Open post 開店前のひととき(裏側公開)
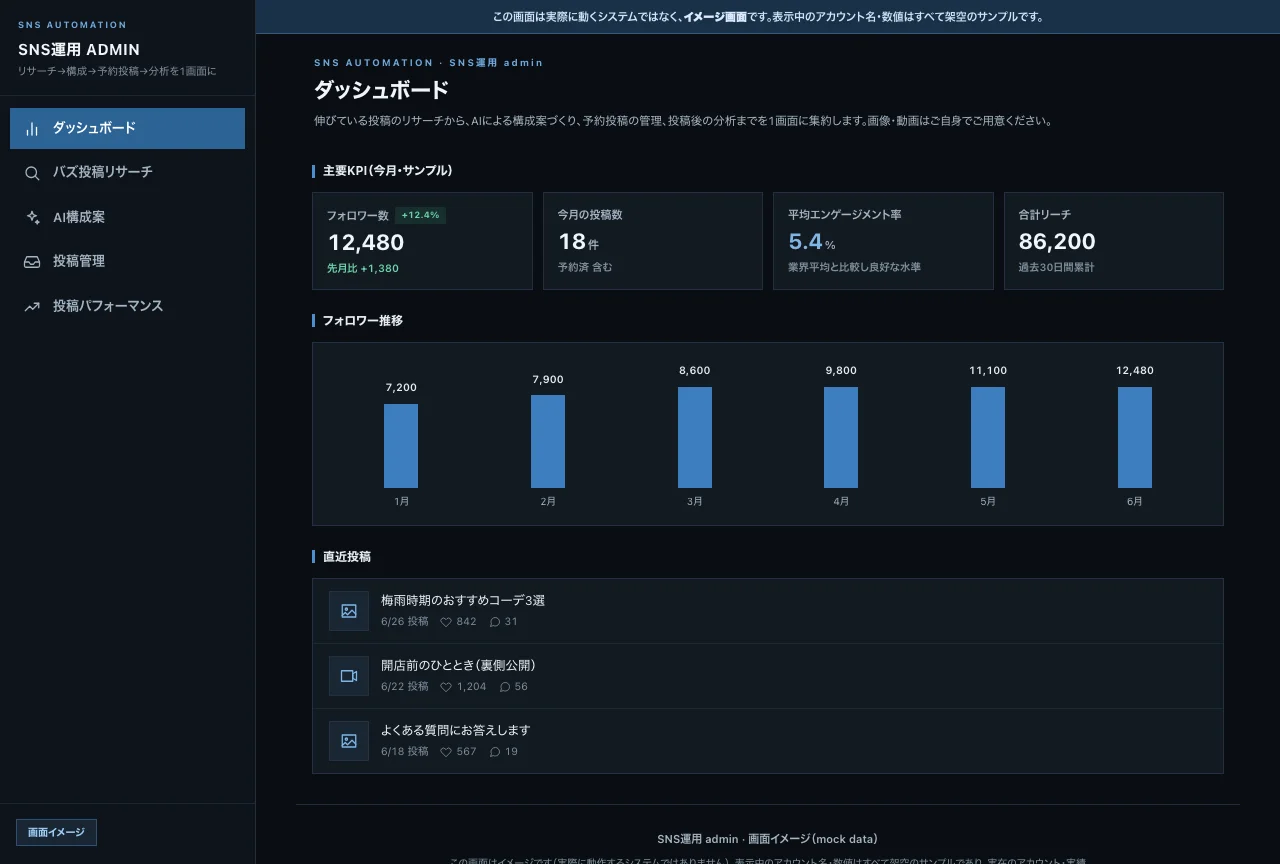Screen dimensions: 1280x864 pyautogui.click(x=768, y=676)
